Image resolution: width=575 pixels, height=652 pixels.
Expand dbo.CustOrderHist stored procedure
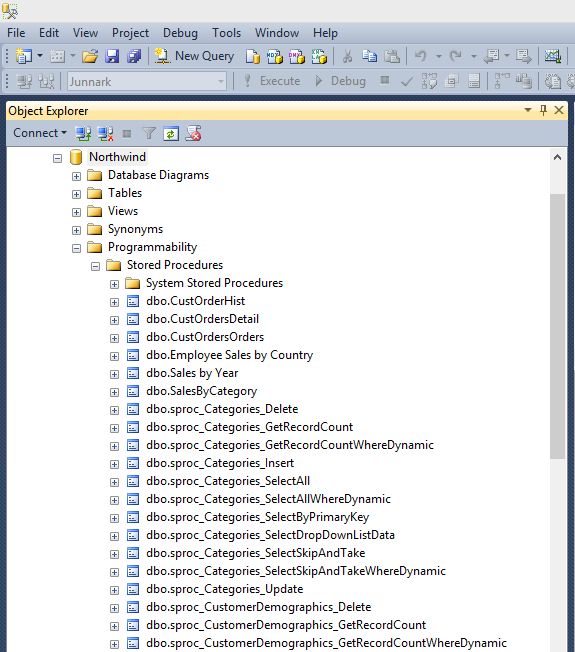[114, 302]
